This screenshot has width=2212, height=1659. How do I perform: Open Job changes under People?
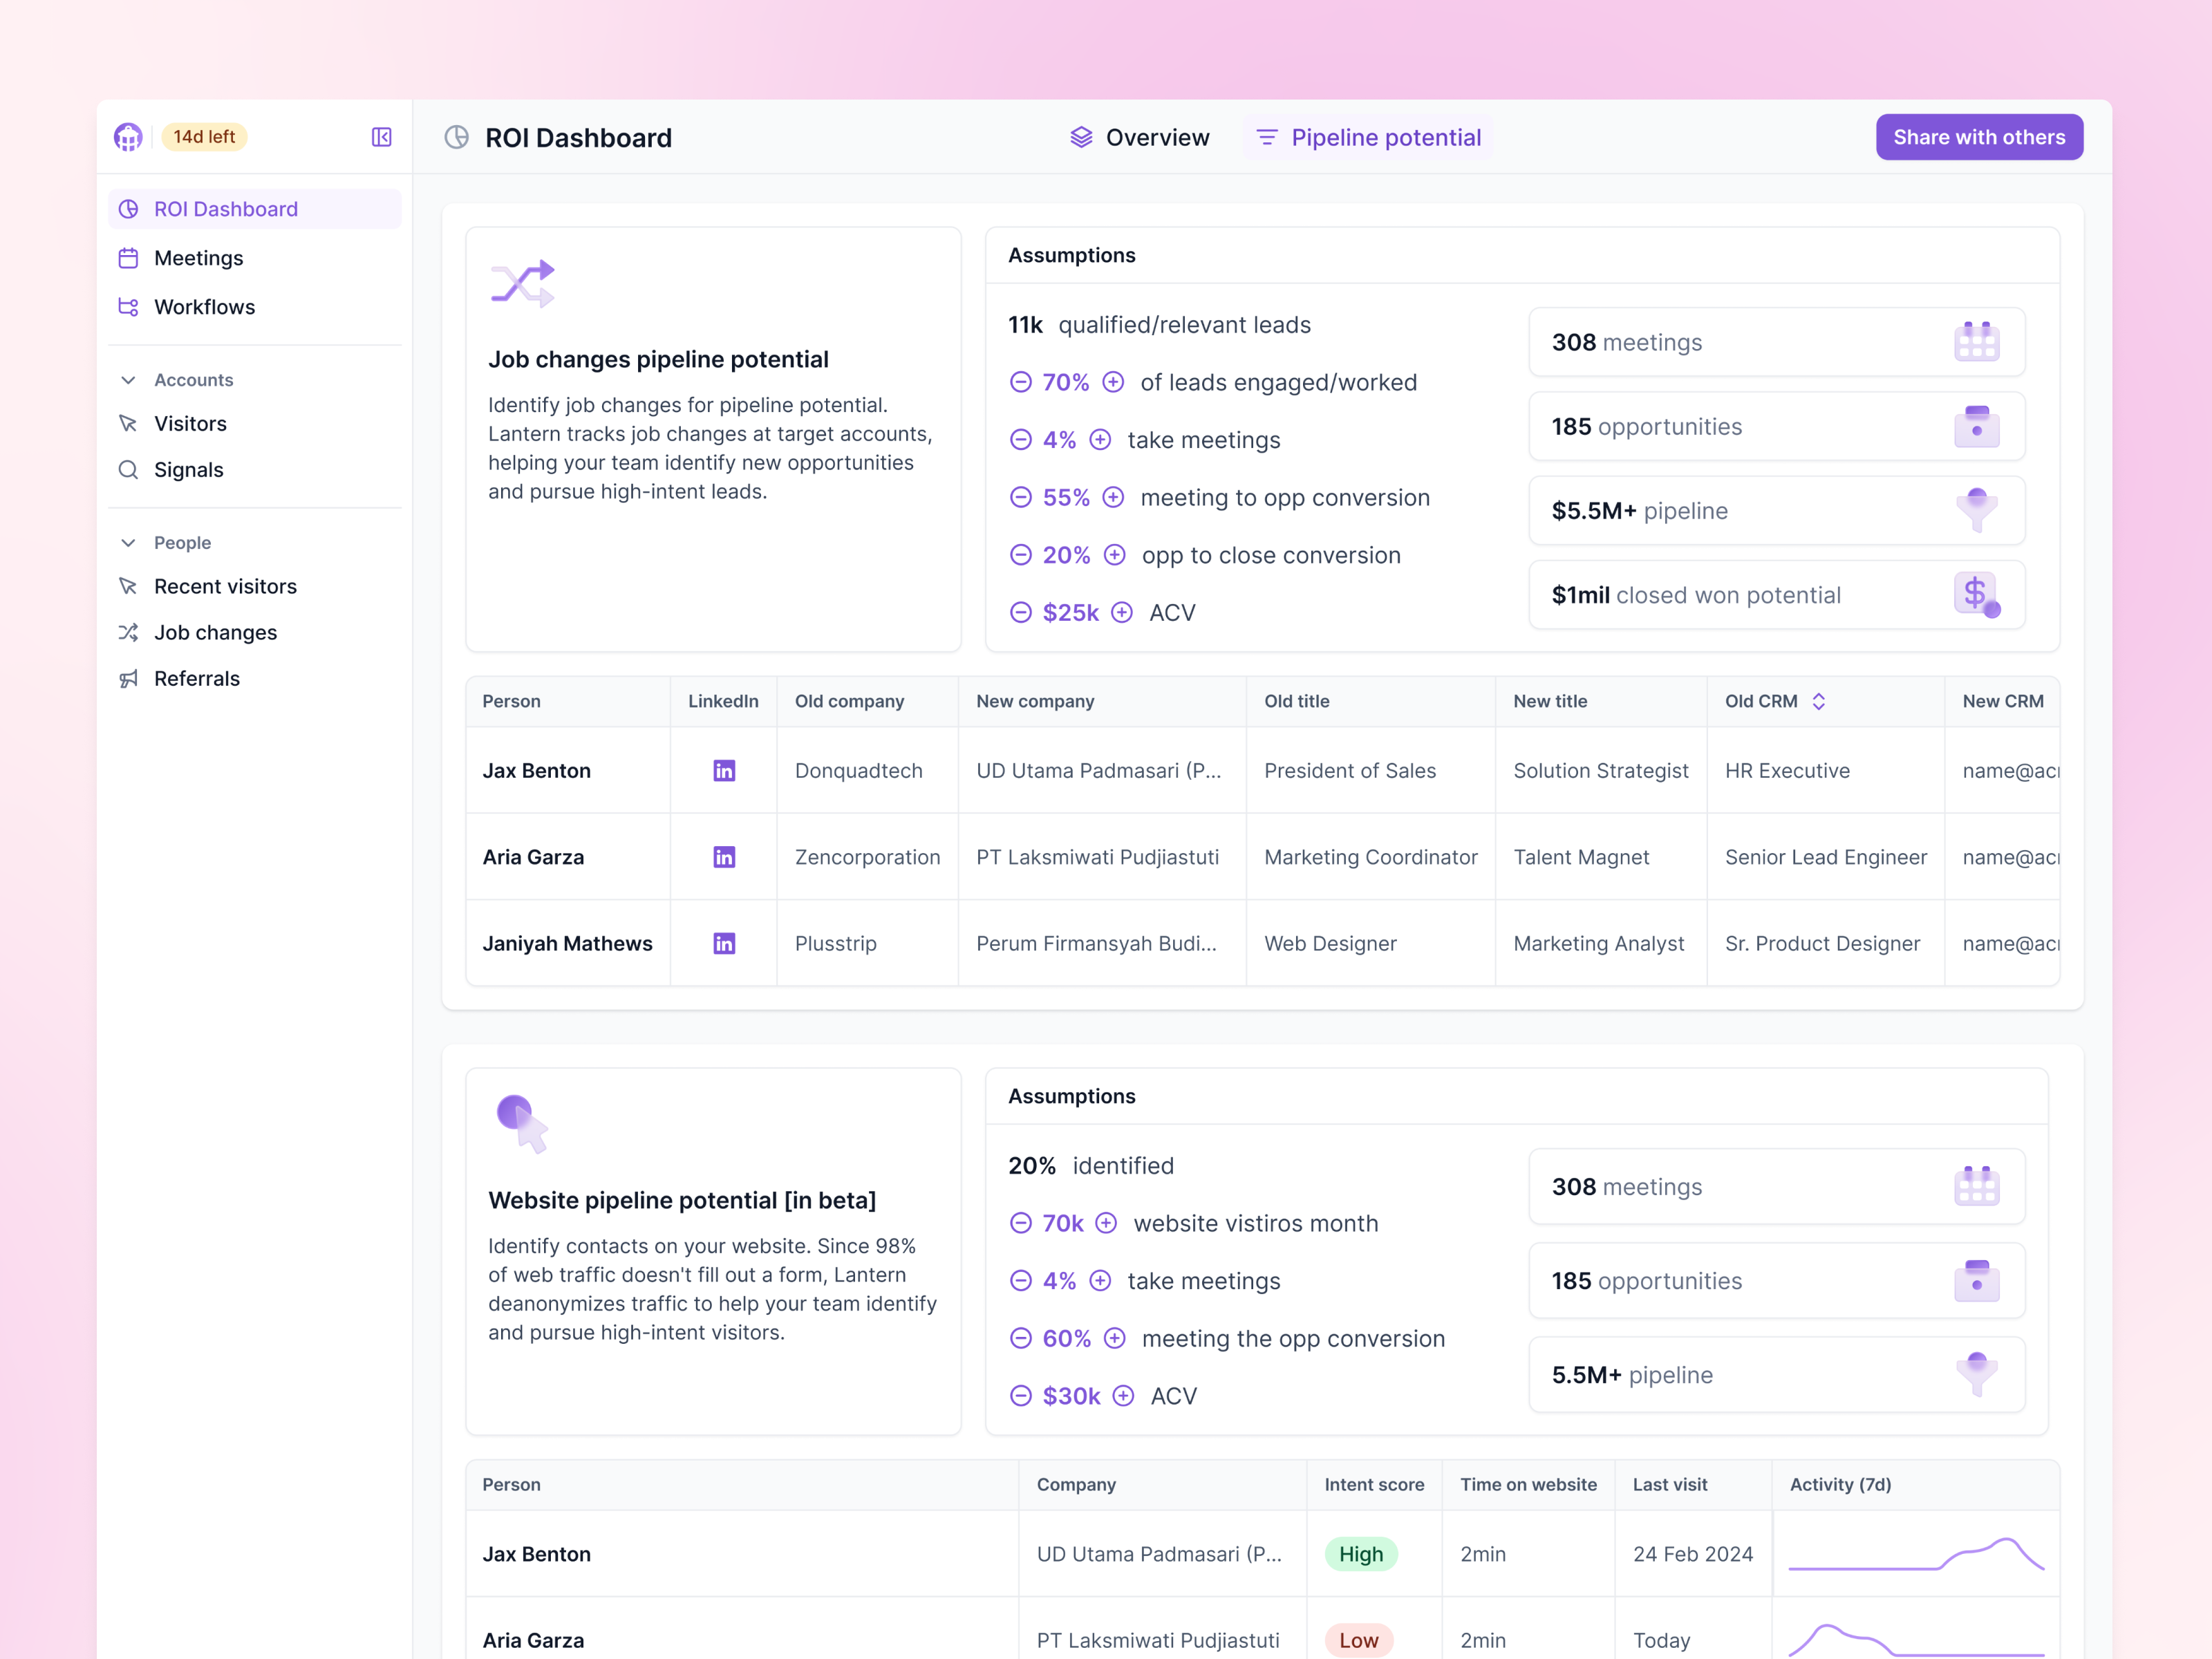coord(215,632)
